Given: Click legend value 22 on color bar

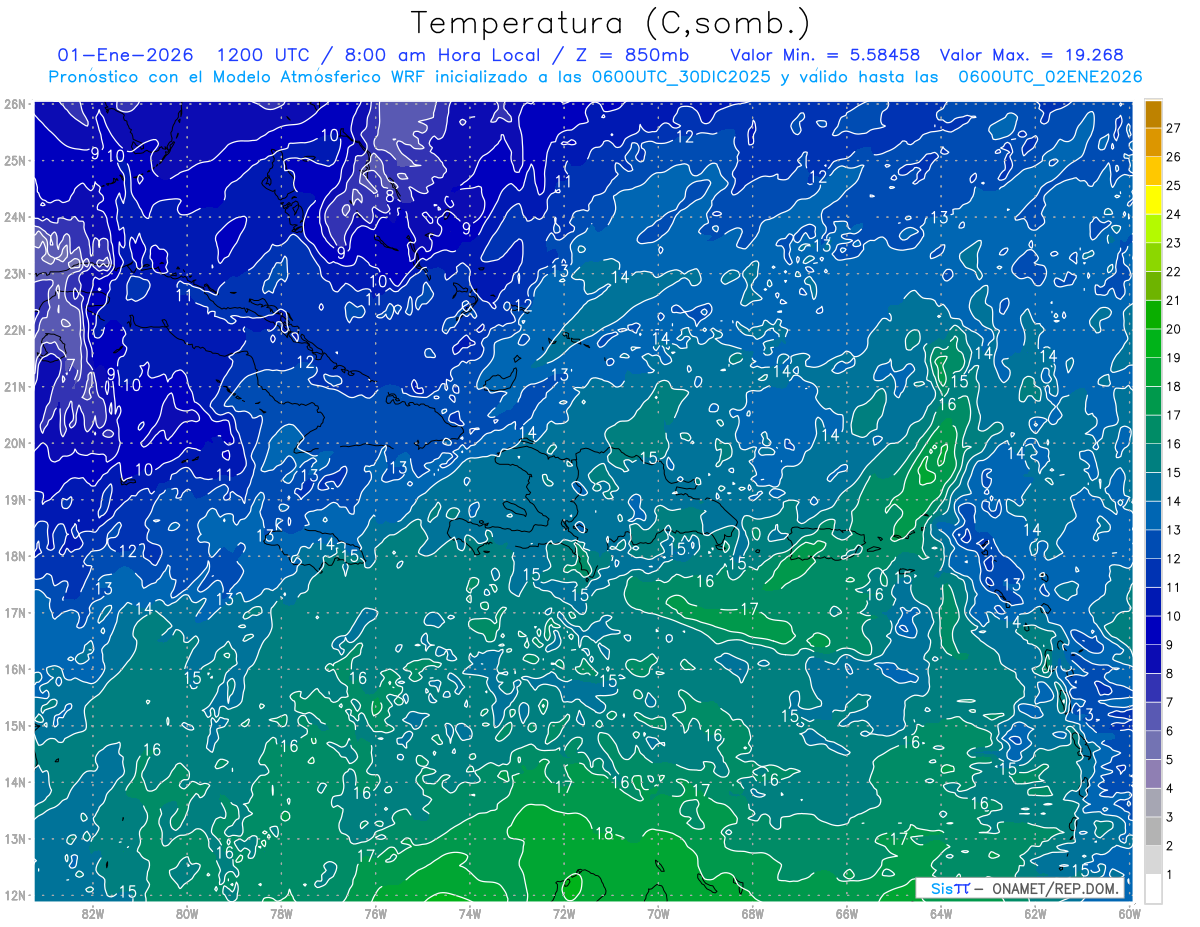Looking at the screenshot, I should coord(1174,271).
